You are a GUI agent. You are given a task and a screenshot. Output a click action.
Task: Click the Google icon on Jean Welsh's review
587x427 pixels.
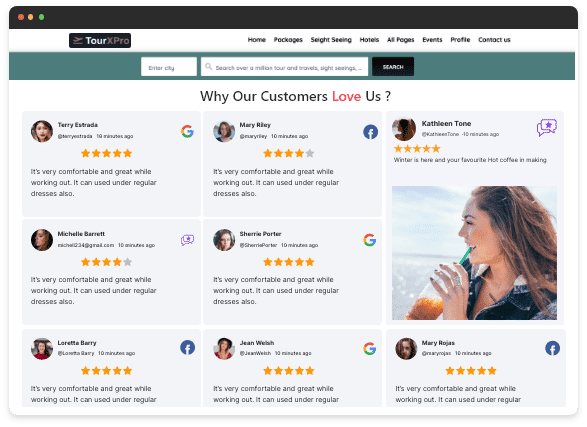(369, 348)
